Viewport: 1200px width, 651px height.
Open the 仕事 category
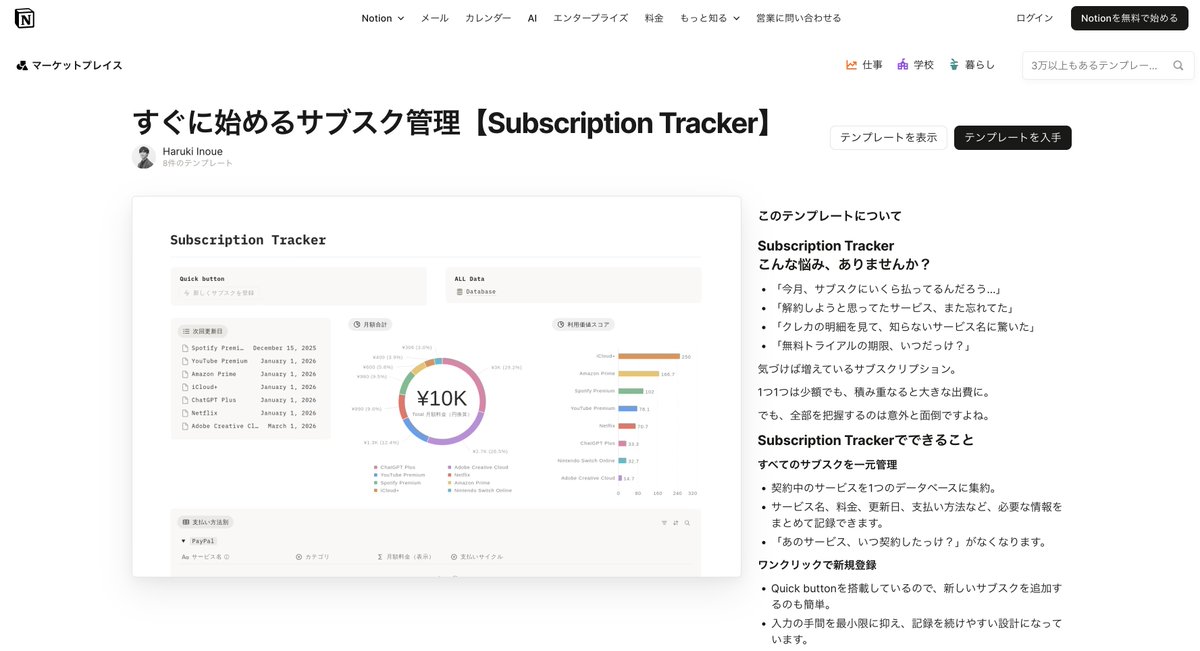coord(864,65)
